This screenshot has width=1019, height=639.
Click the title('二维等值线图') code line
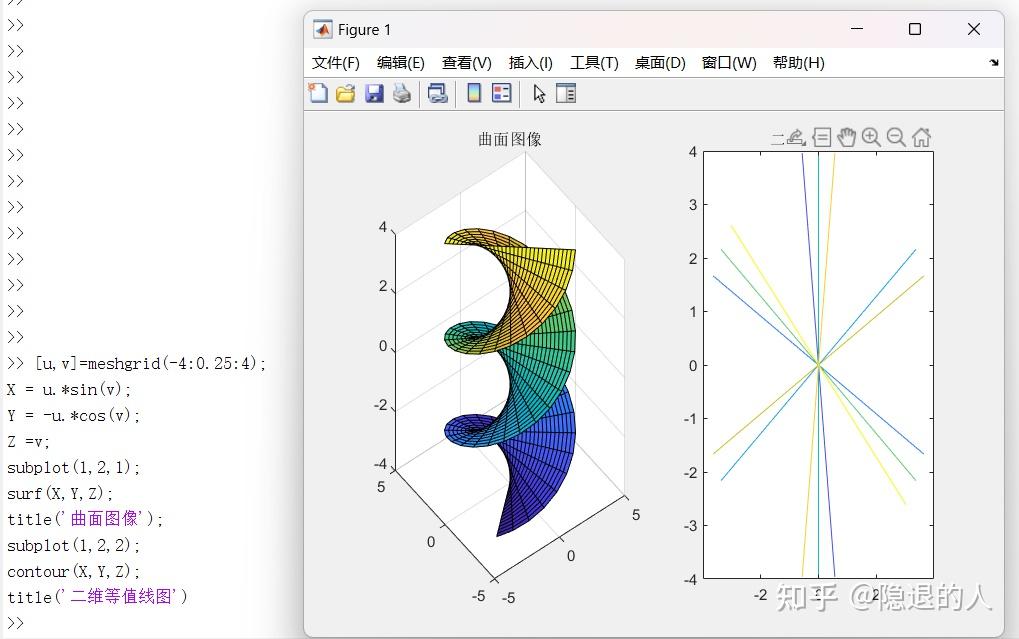[97, 597]
